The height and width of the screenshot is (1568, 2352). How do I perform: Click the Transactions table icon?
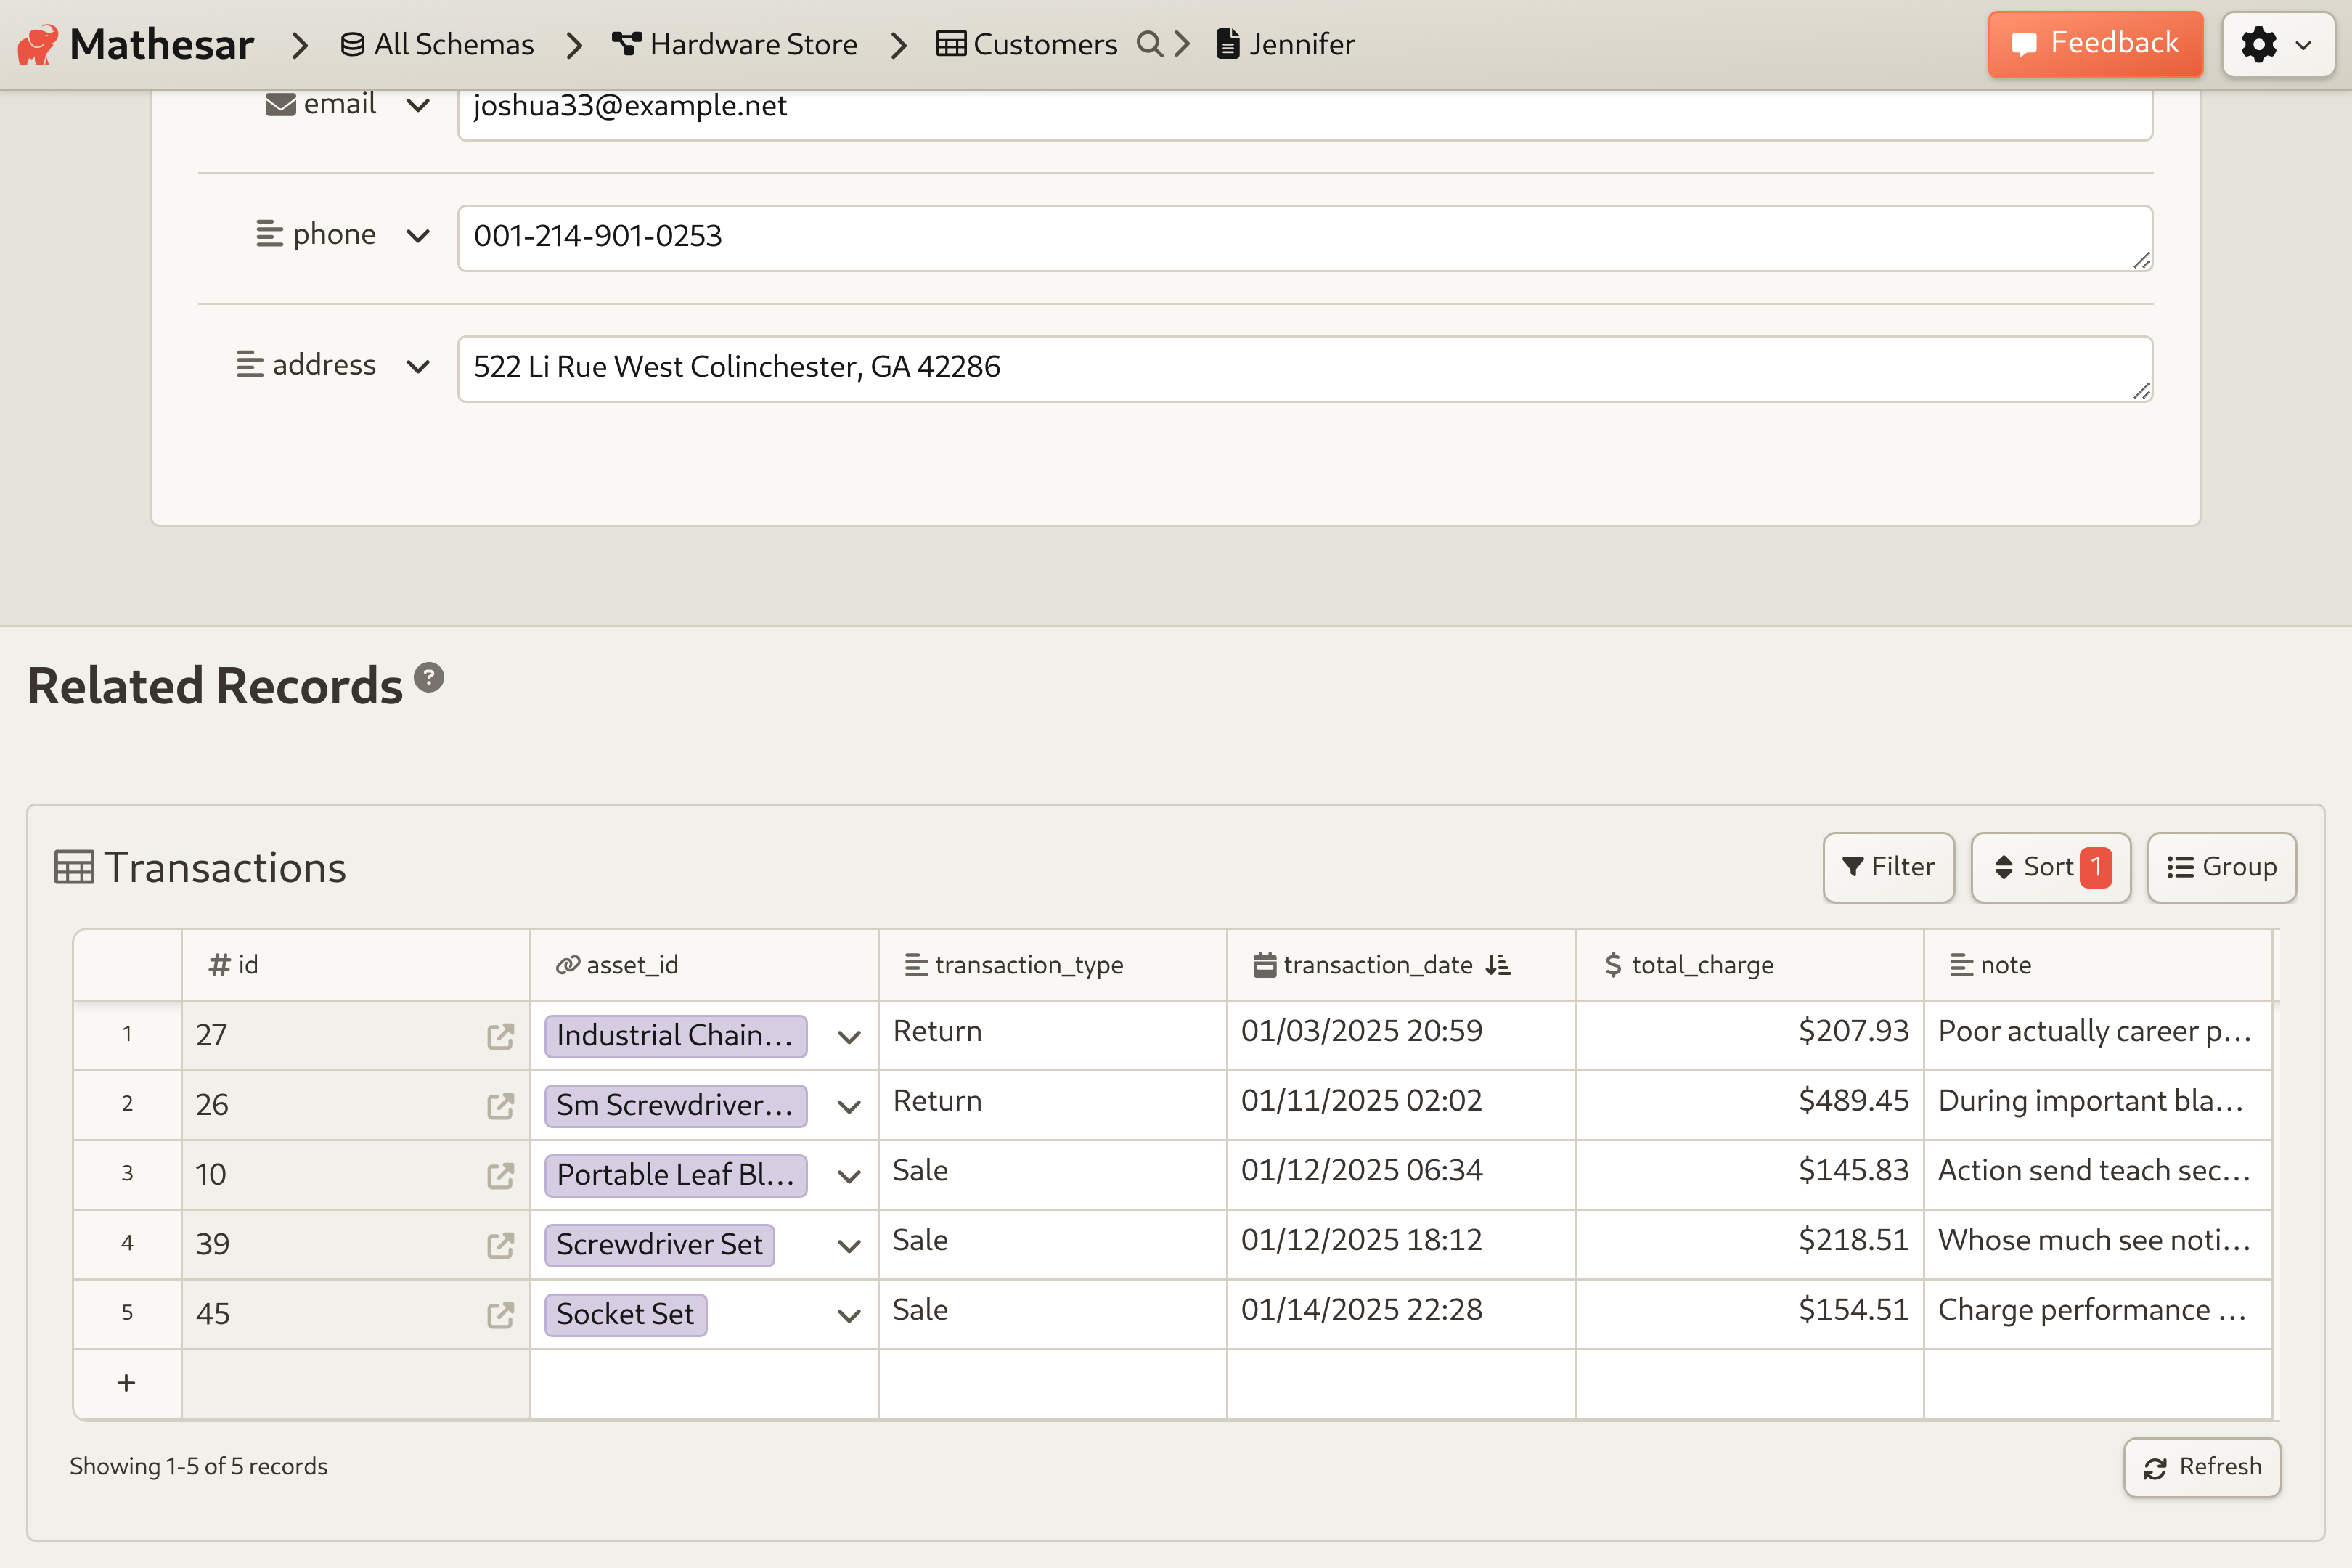tap(73, 867)
